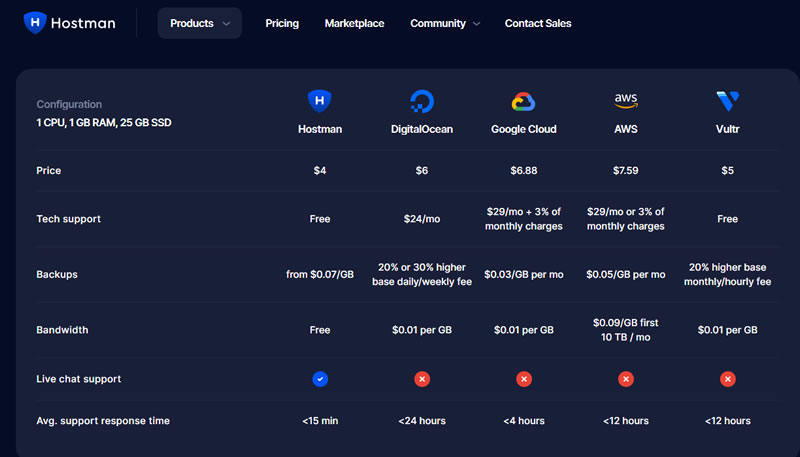Click '$0.09/GB first 10 TB / mo' cell
Viewport: 800px width, 457px height.
click(626, 330)
